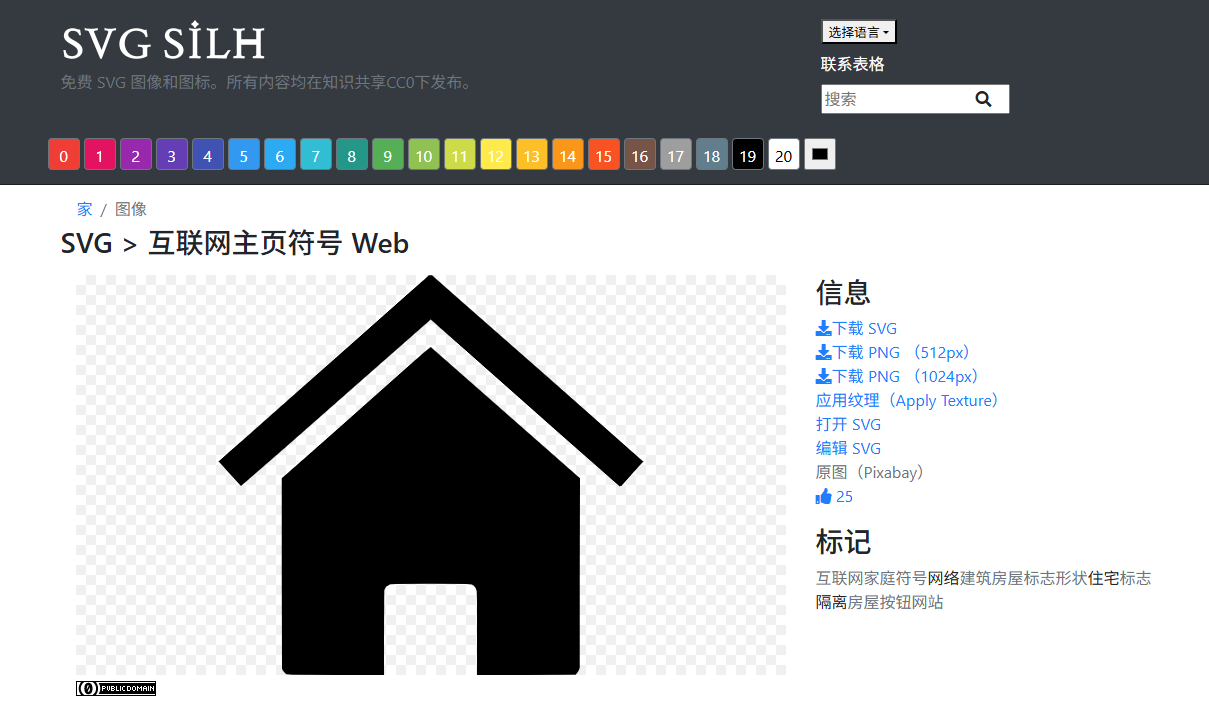The width and height of the screenshot is (1209, 709).
Task: Select the black rectangle swatch button
Action: (820, 154)
